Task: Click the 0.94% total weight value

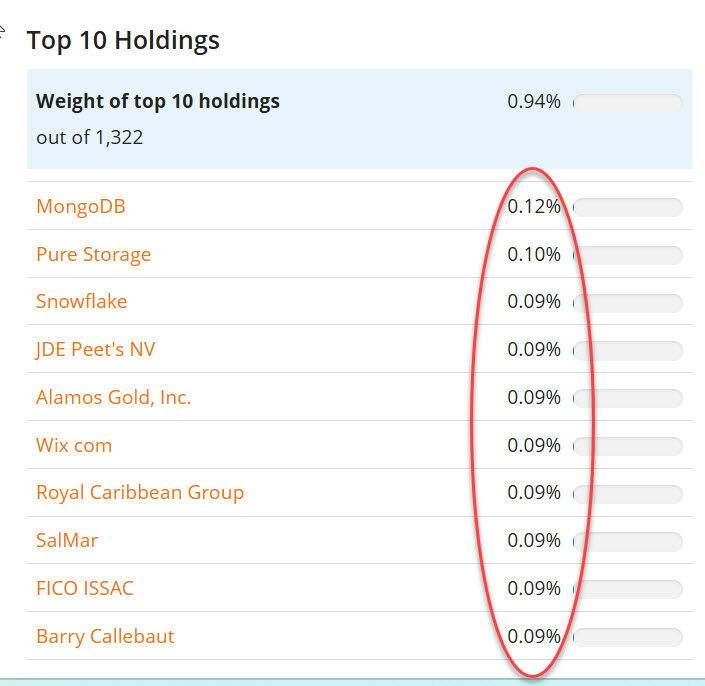Action: (x=533, y=101)
